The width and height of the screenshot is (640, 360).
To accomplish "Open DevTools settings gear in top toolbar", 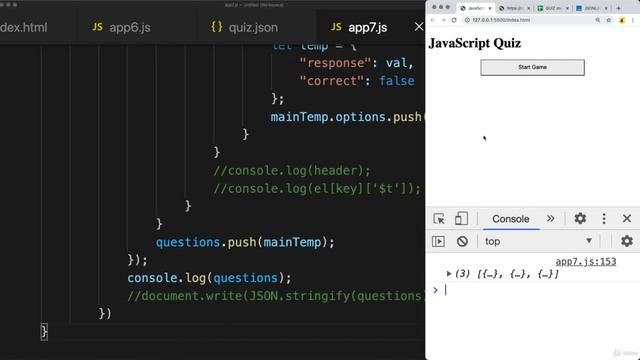I will [580, 218].
